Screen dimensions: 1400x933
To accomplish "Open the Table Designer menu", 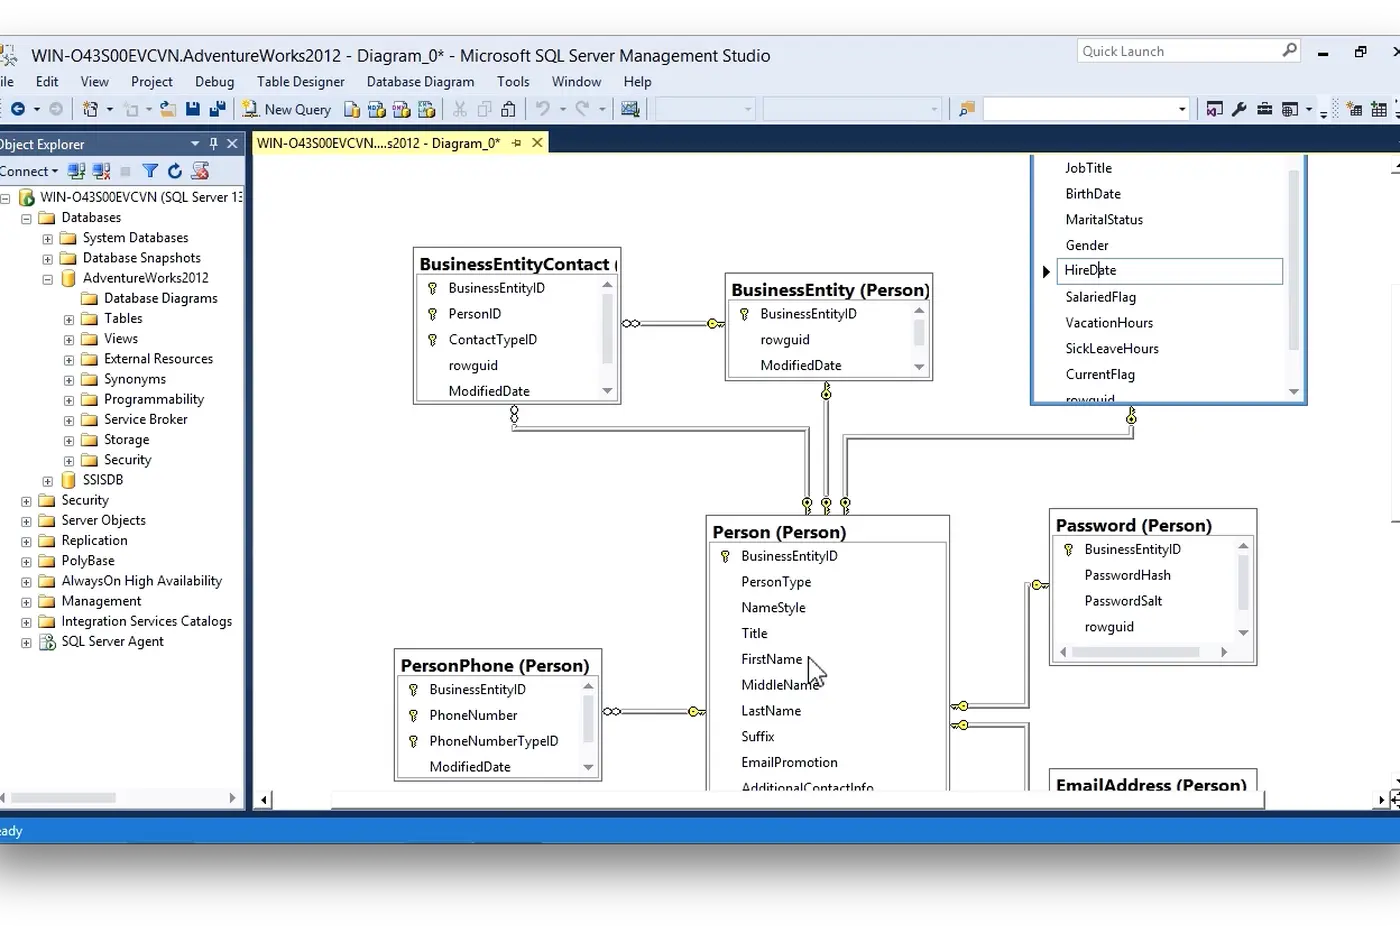I will 300,82.
